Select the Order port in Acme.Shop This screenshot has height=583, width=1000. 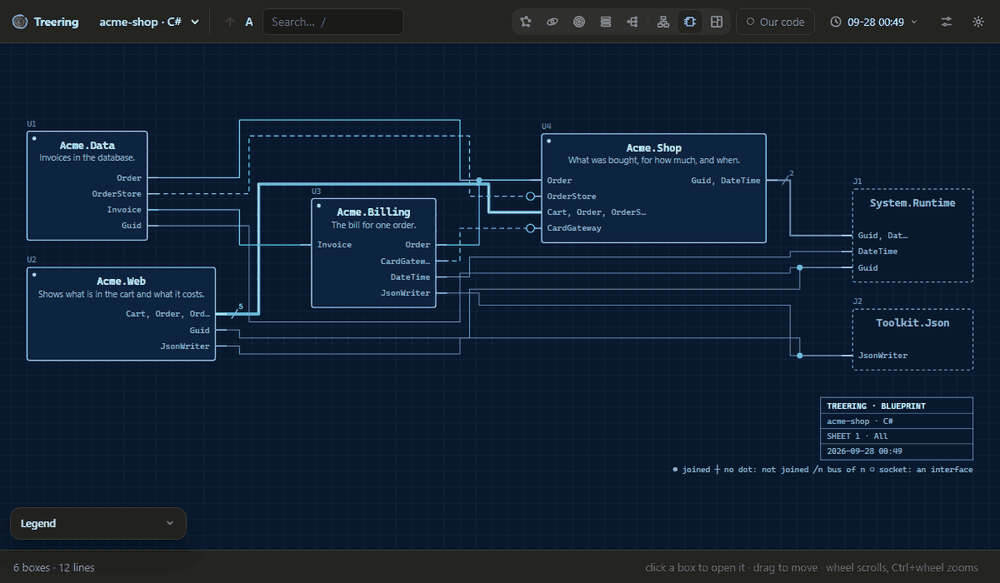(x=559, y=181)
